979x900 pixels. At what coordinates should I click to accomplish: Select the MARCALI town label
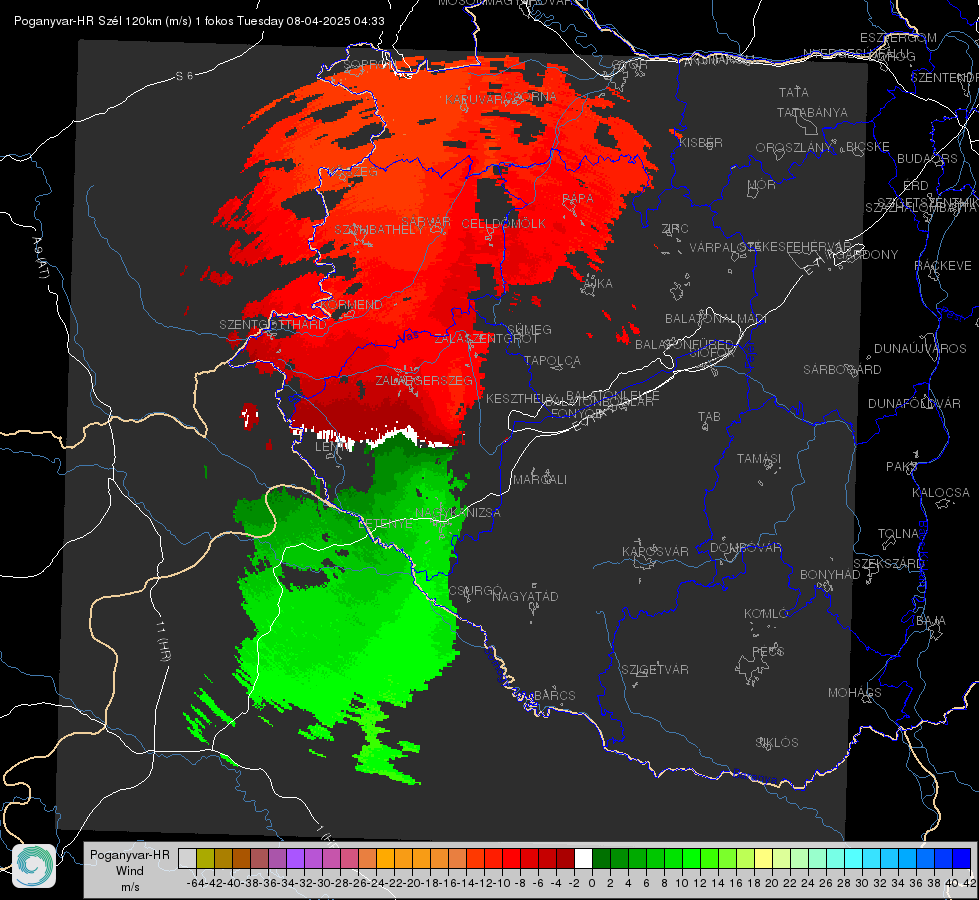pos(540,480)
